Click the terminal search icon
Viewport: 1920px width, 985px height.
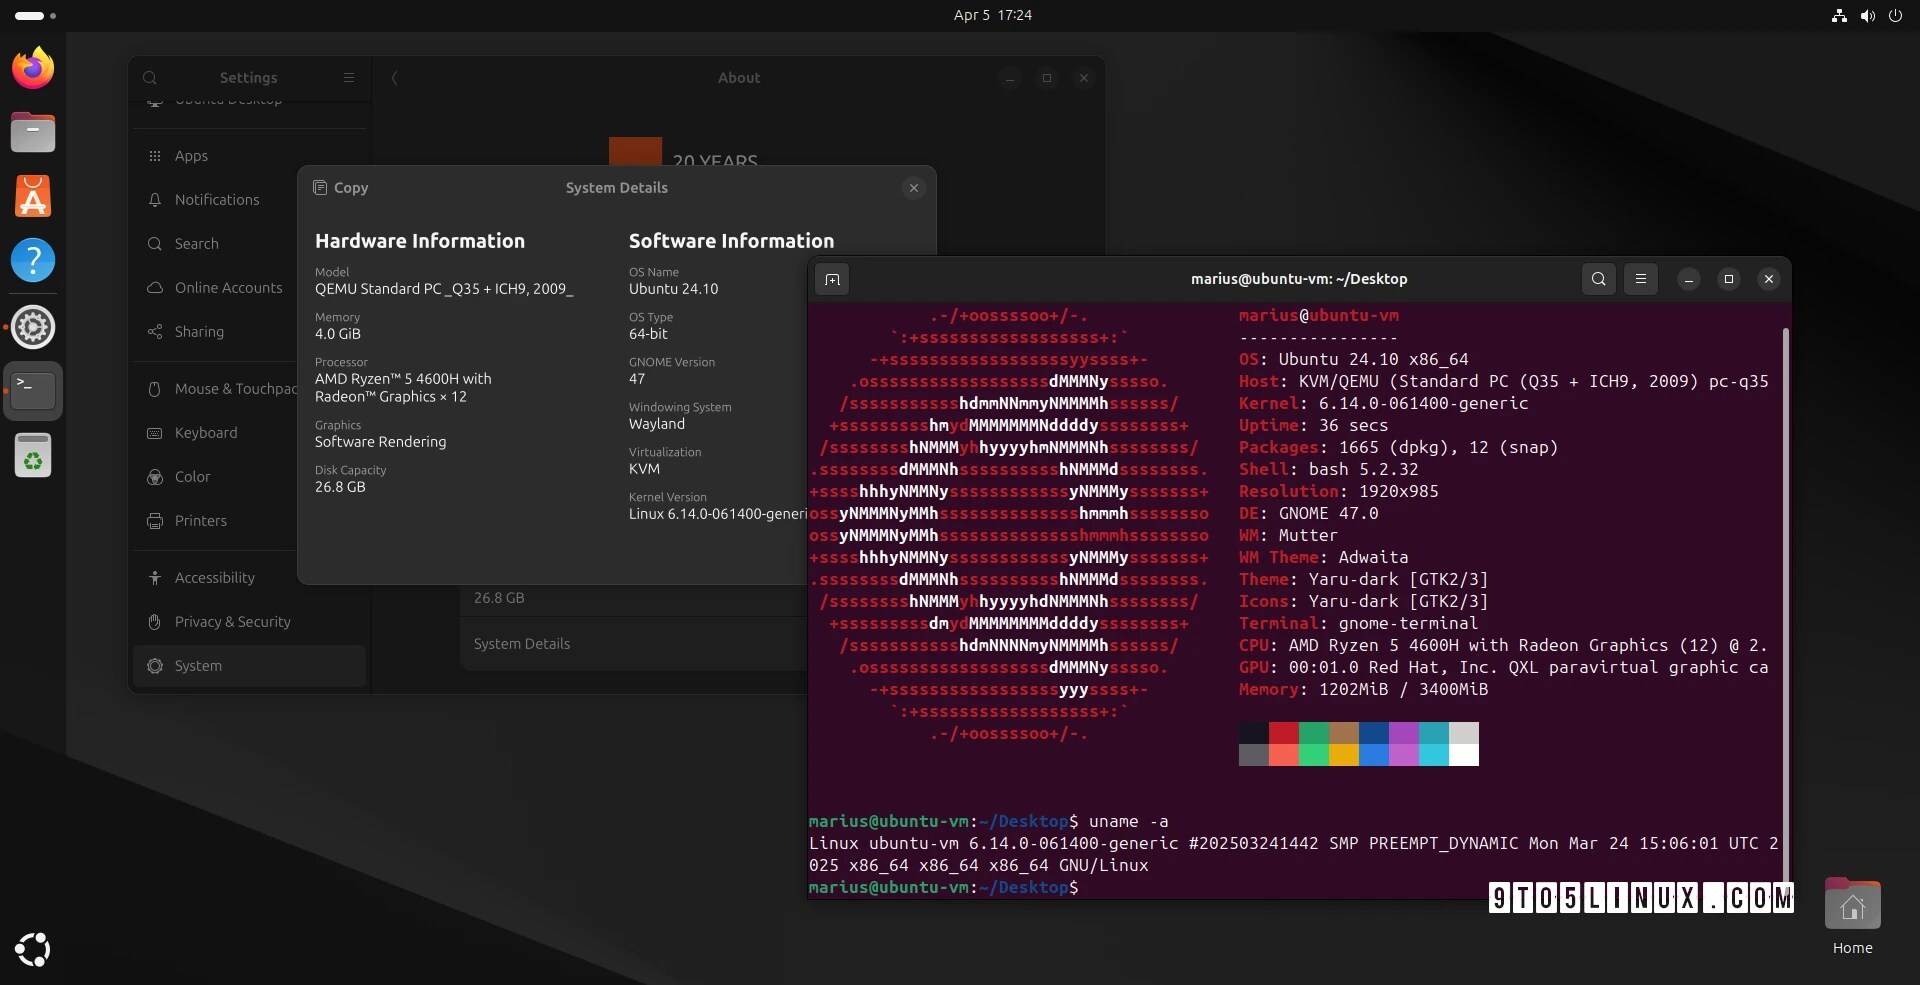[x=1598, y=280]
